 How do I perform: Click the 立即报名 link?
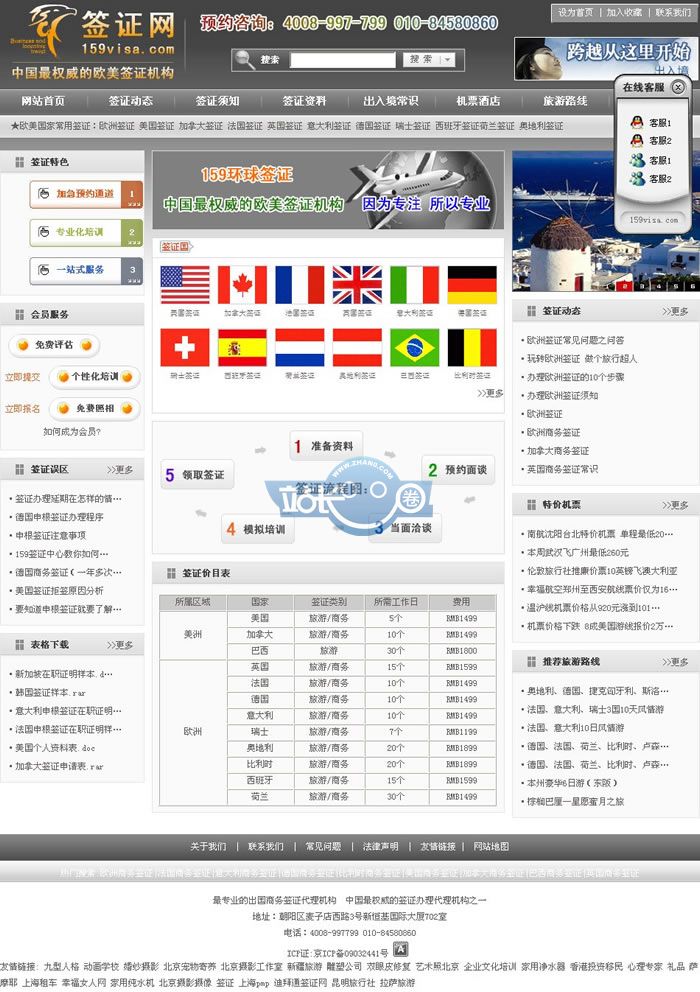(x=22, y=409)
